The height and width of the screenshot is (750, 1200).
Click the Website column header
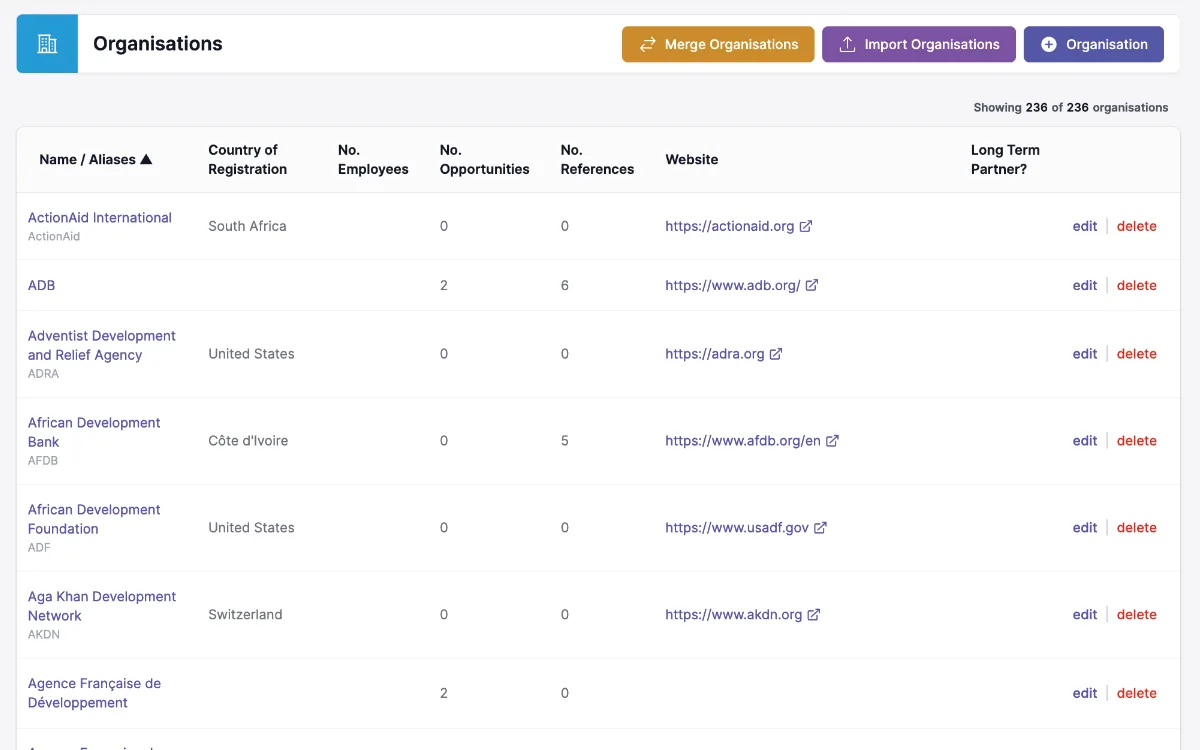(692, 159)
